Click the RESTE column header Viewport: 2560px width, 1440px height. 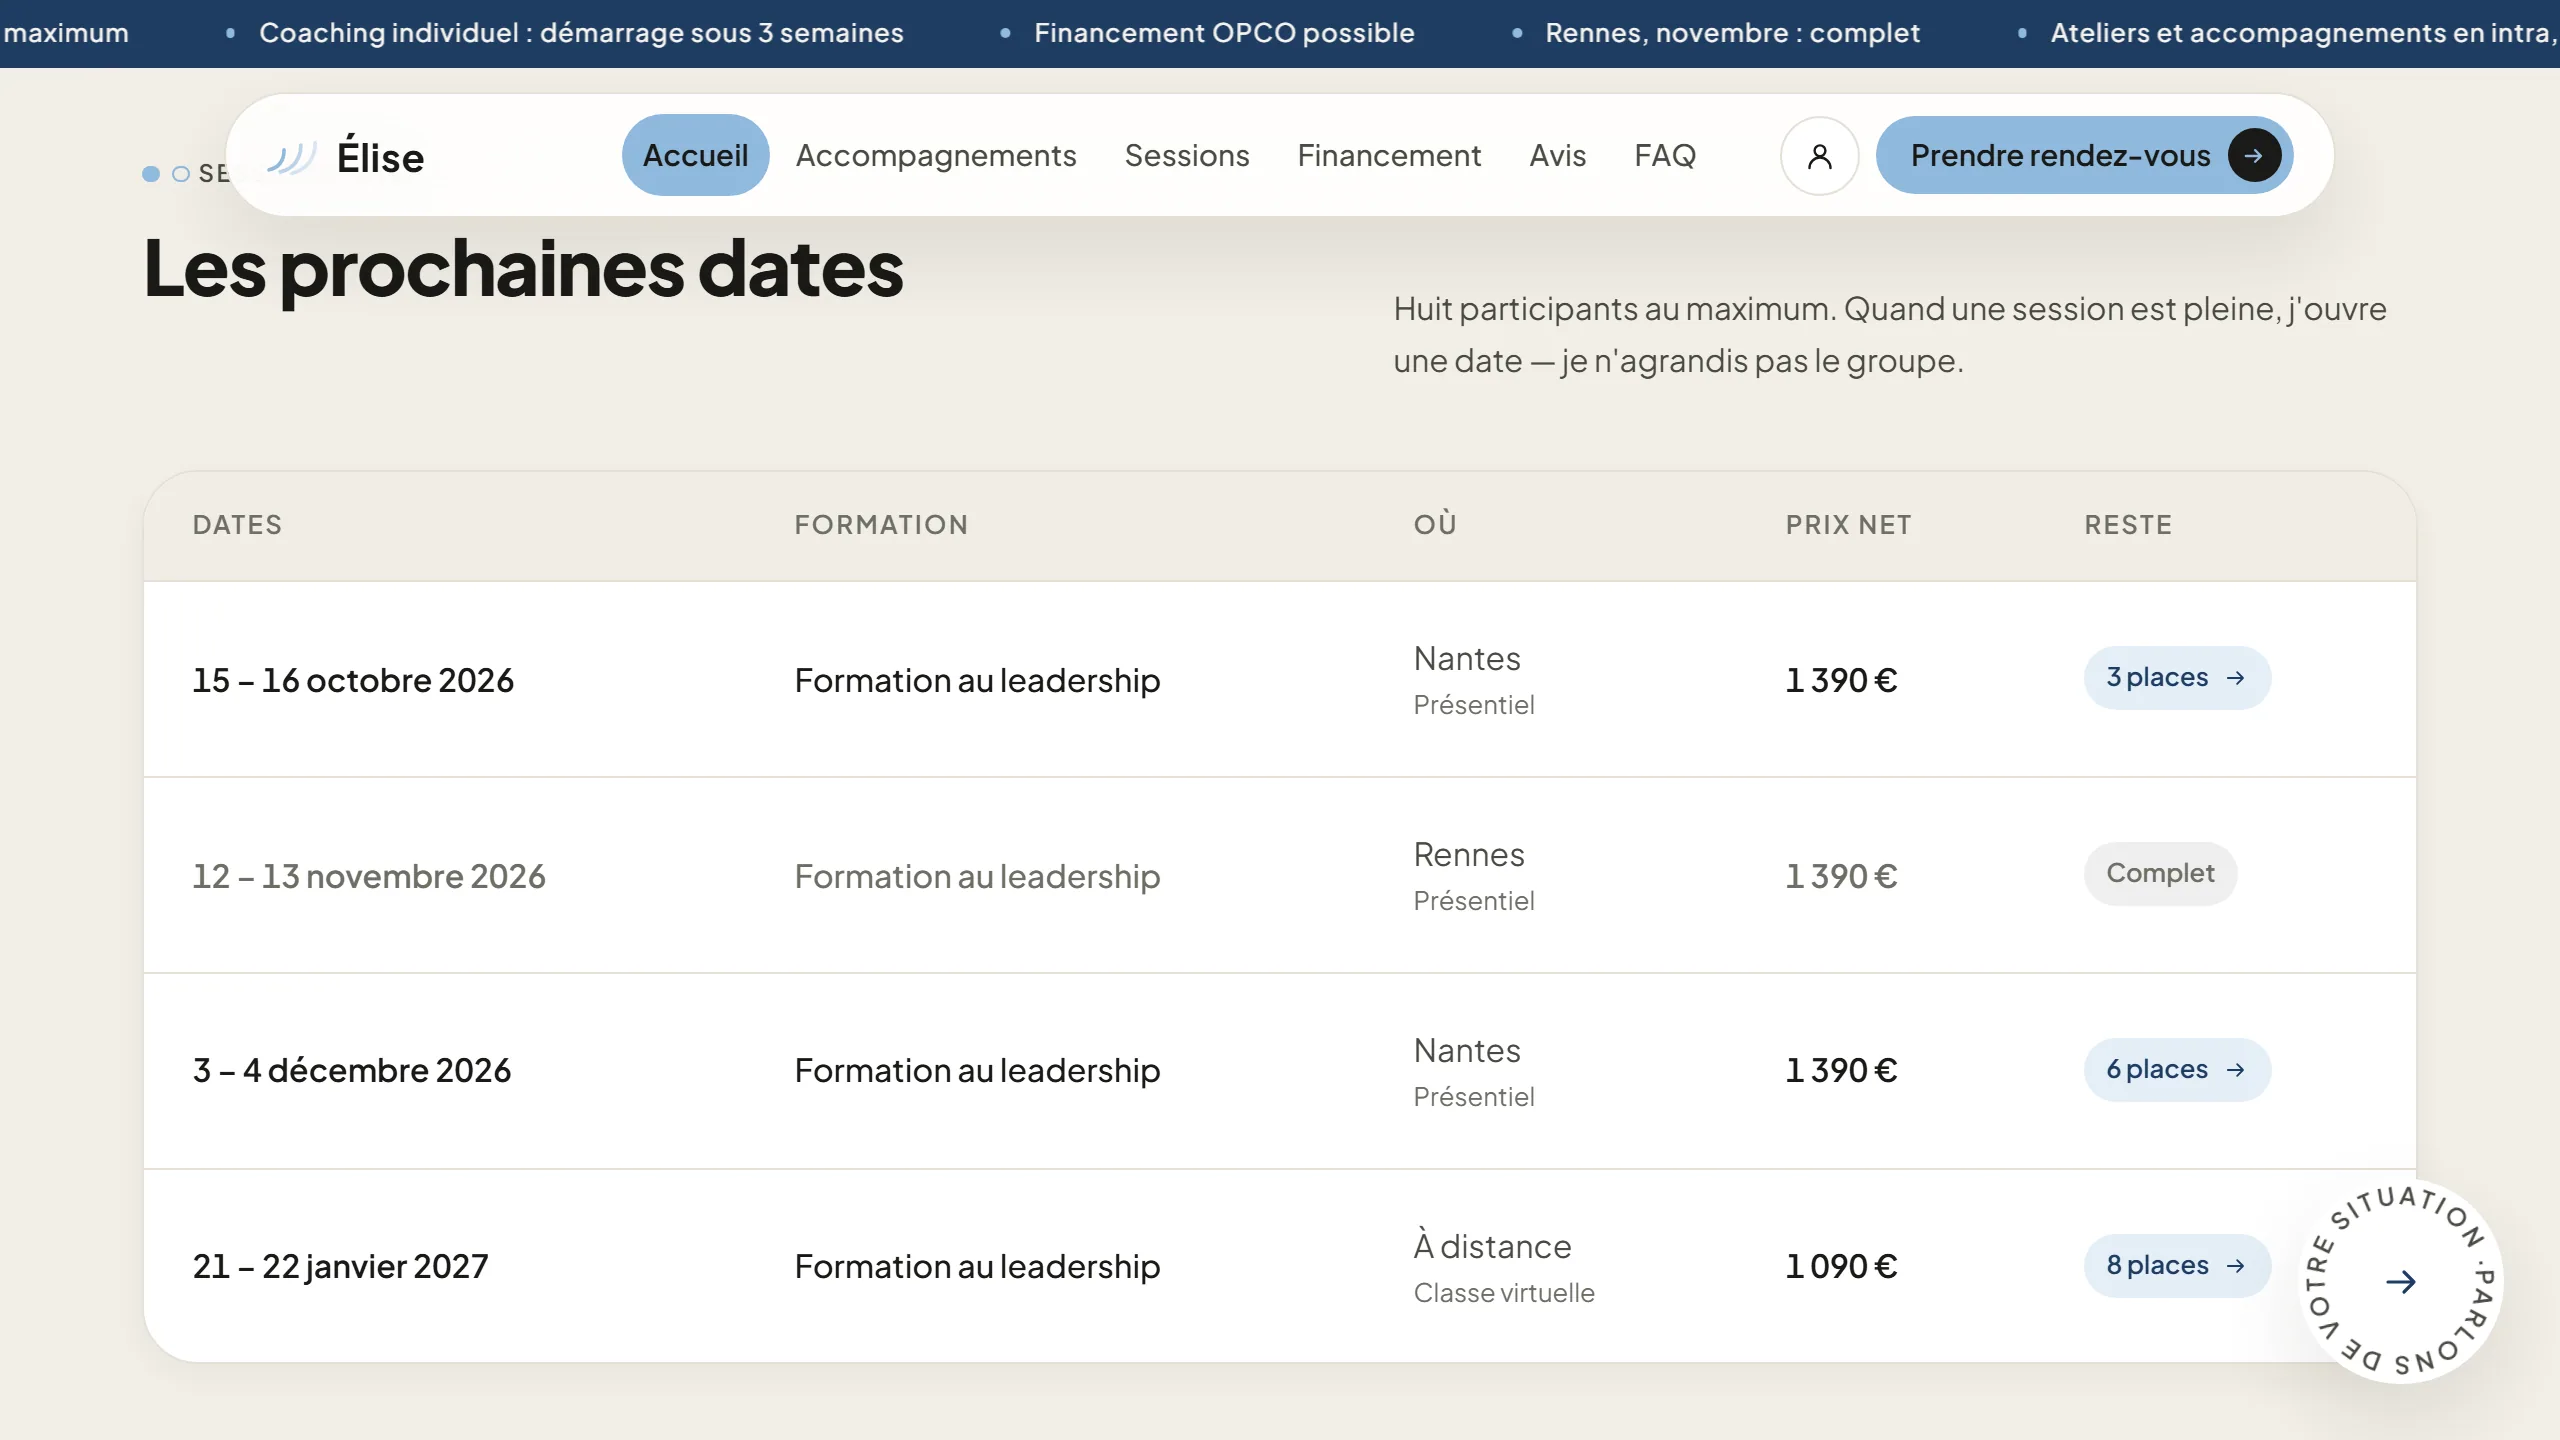point(2128,525)
